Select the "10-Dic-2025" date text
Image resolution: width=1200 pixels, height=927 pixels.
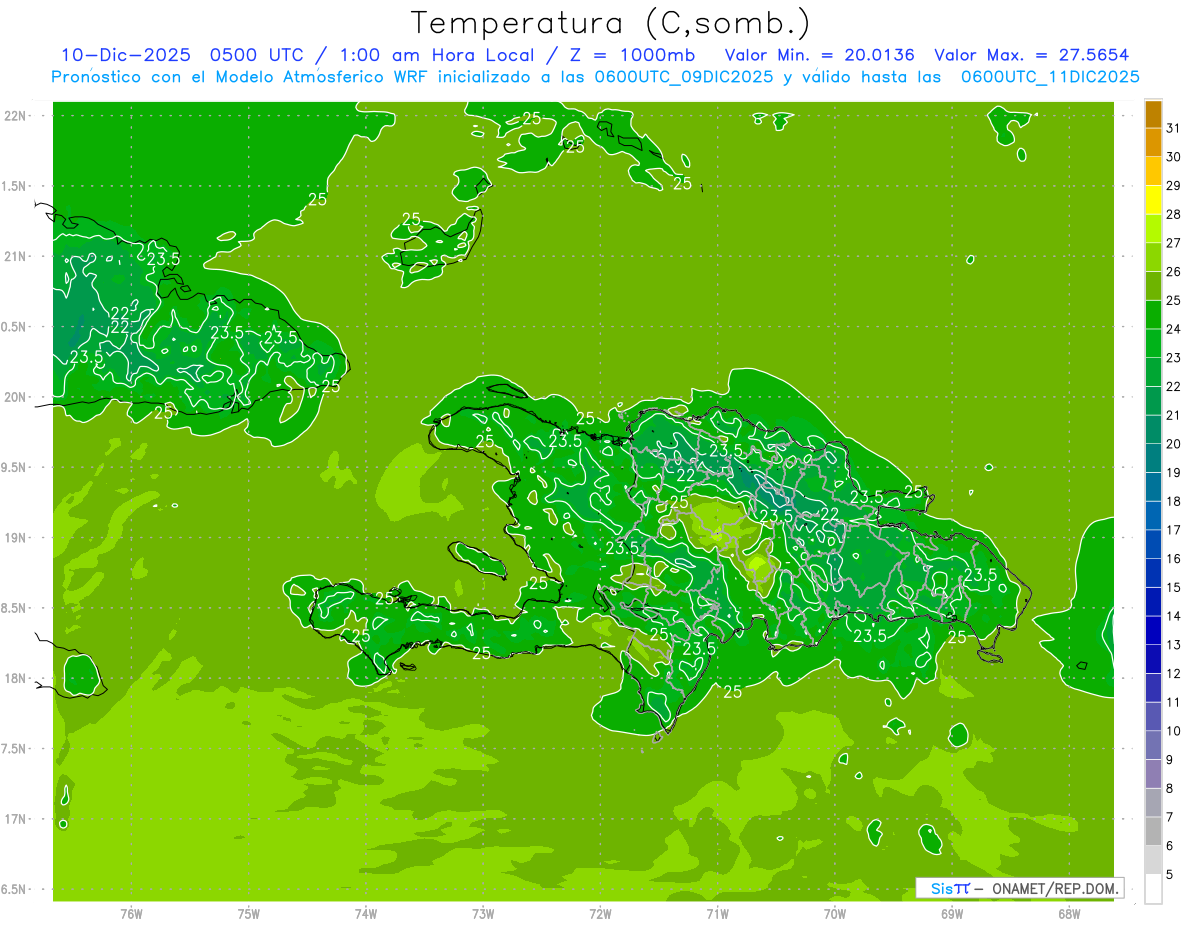126,56
